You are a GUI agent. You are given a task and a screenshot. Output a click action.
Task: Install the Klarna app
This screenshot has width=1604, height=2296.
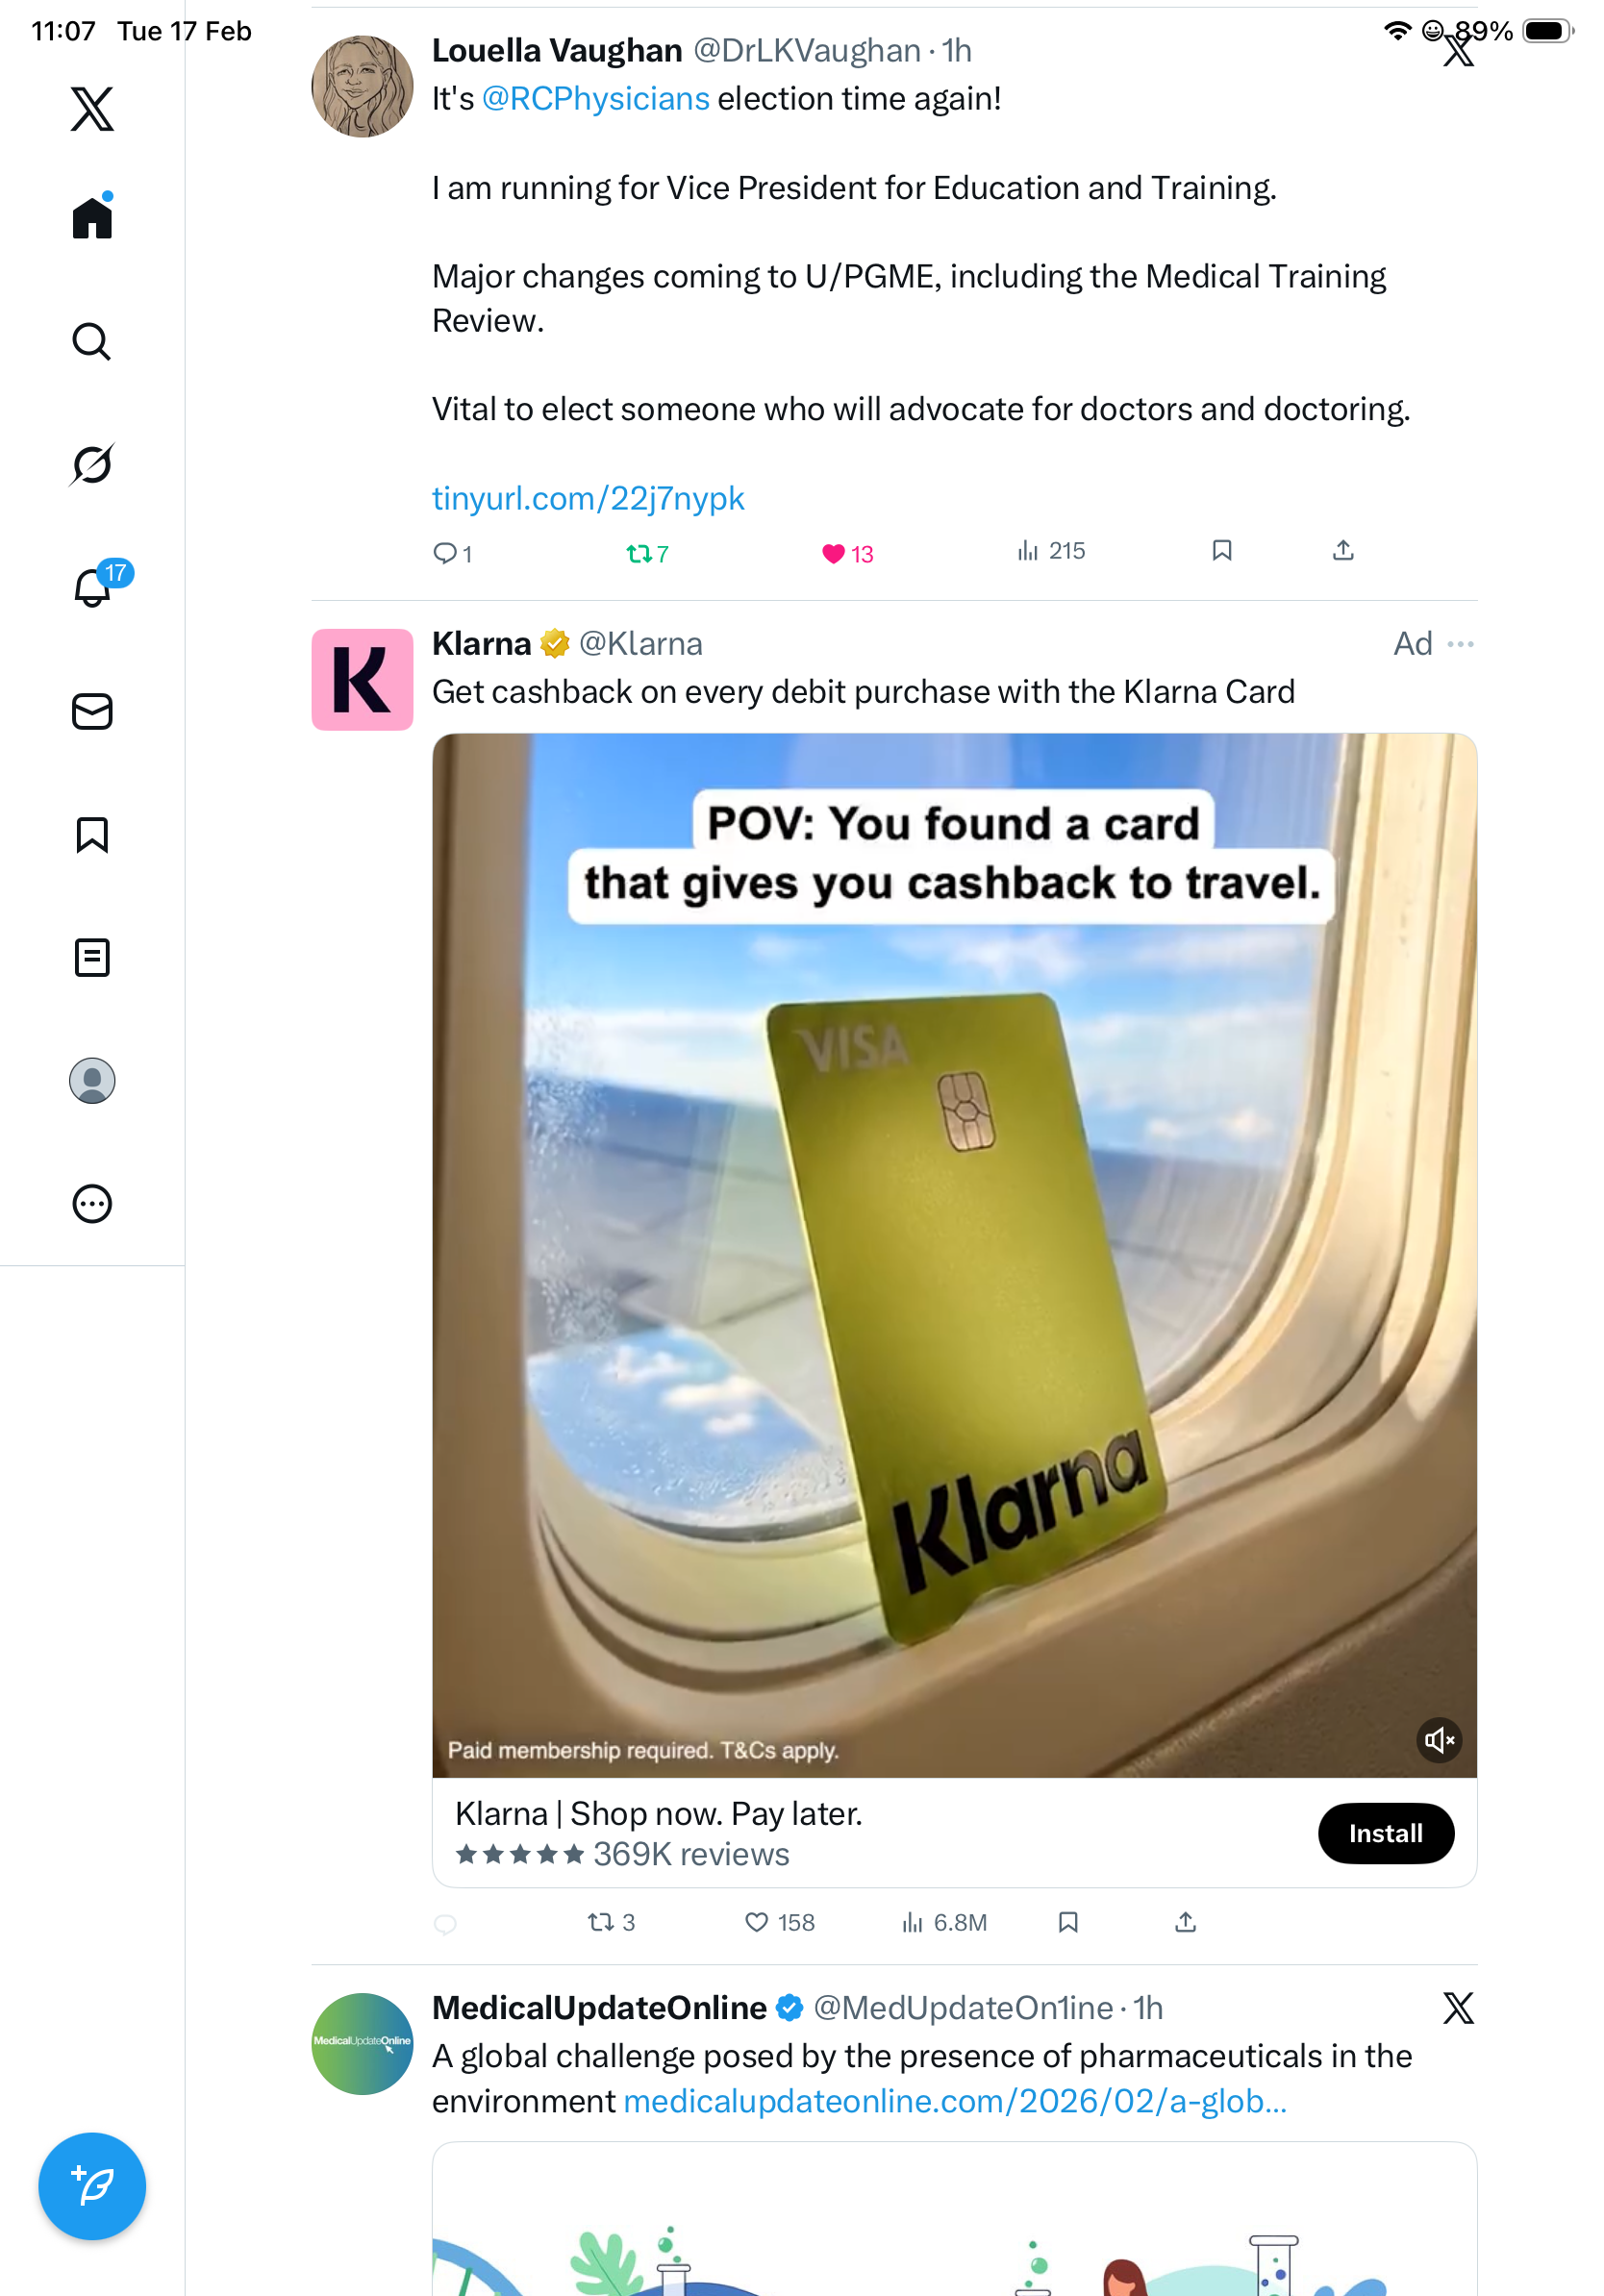pyautogui.click(x=1385, y=1833)
